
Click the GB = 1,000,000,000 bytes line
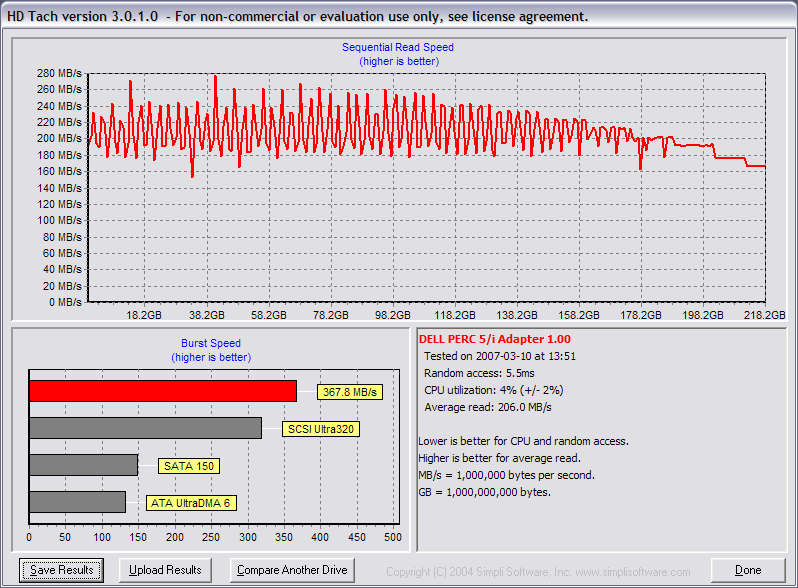click(x=484, y=492)
